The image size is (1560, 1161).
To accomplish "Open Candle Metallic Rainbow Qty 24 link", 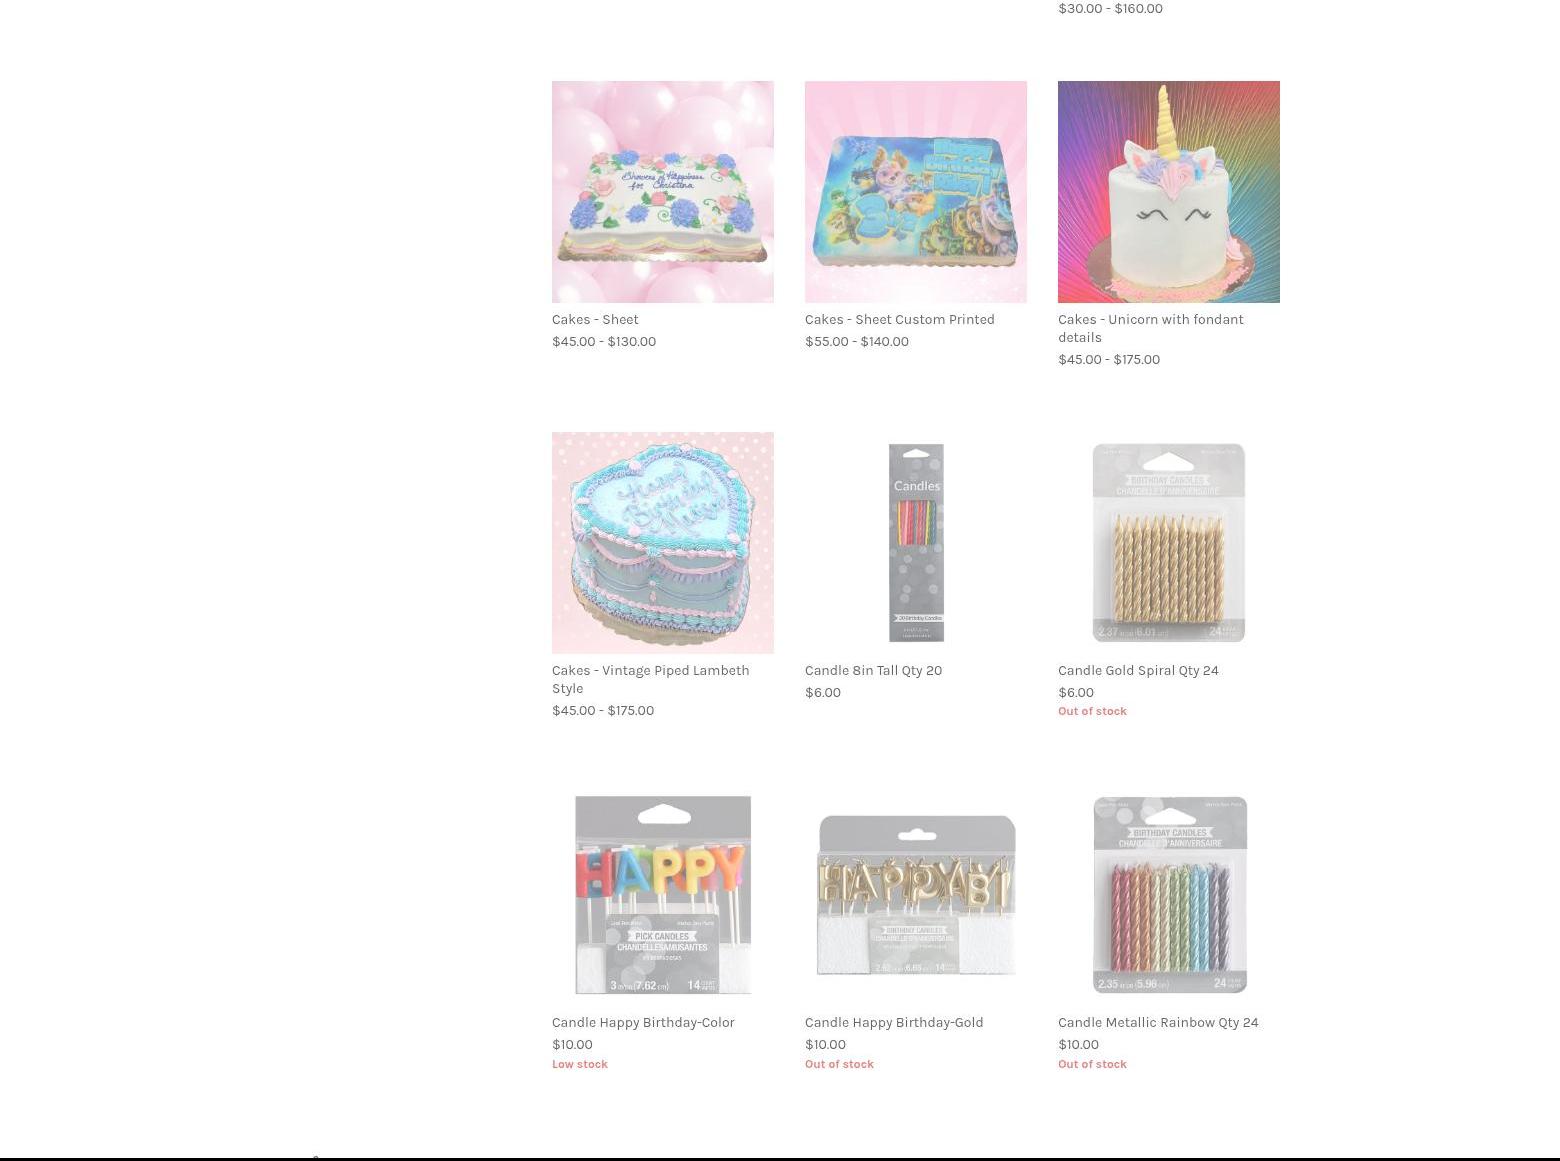I will (x=1158, y=1022).
